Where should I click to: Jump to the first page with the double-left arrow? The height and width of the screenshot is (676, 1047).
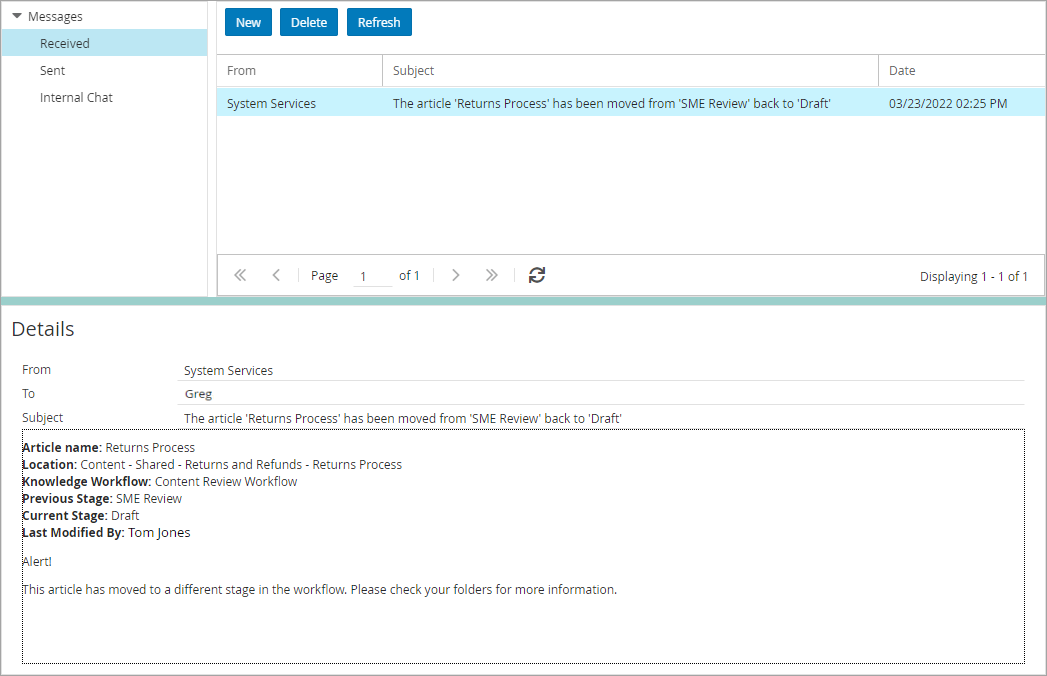(240, 274)
